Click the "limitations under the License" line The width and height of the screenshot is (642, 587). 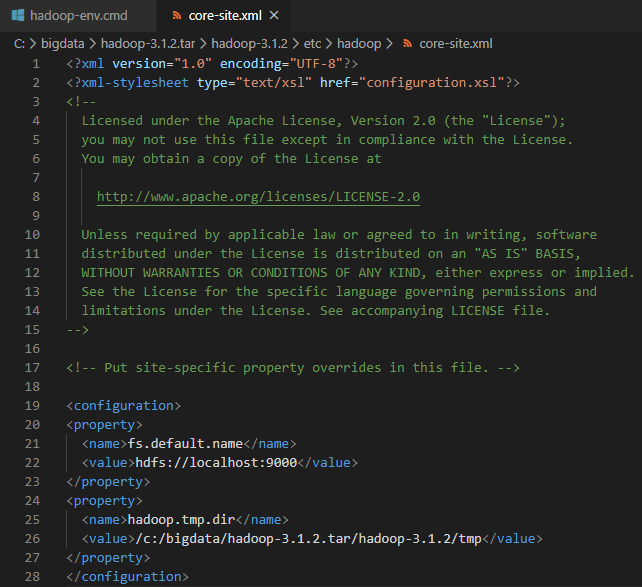pyautogui.click(x=315, y=311)
